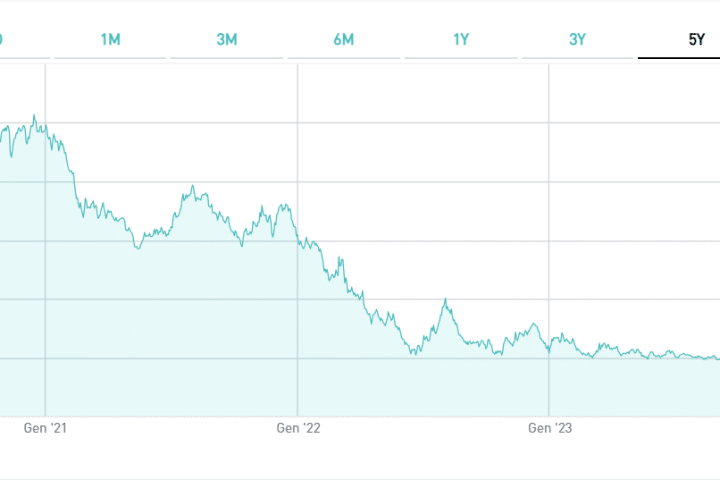Switch to the 3M range tab
The height and width of the screenshot is (480, 720).
coord(227,39)
